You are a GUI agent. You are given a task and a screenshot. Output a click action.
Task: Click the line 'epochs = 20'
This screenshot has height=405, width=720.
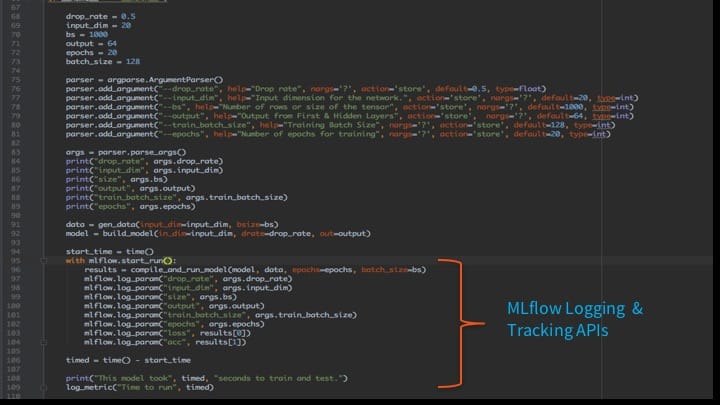click(91, 52)
